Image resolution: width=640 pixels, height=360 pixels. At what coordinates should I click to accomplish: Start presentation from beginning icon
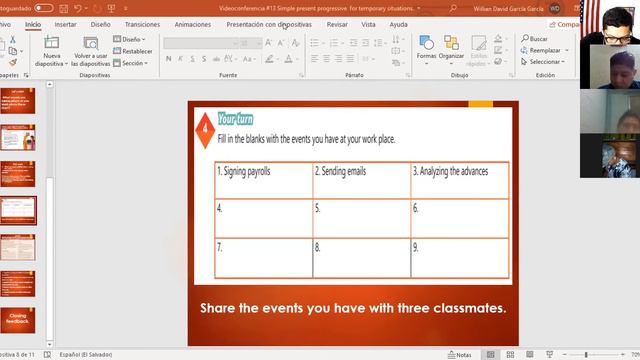click(111, 8)
